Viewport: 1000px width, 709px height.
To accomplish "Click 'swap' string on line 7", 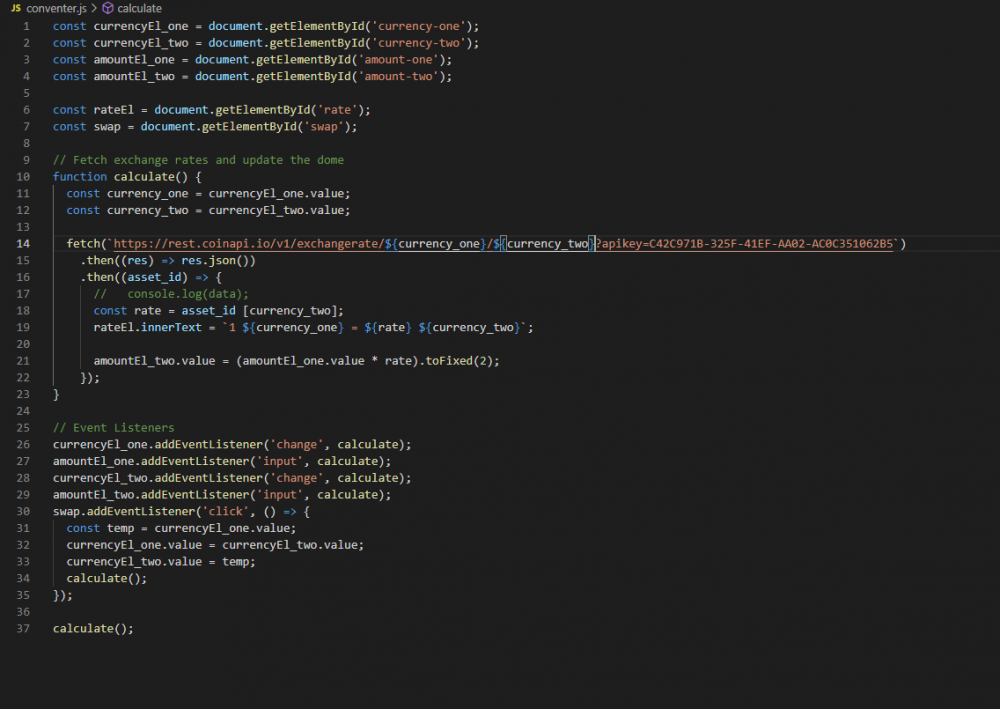I will tap(324, 126).
